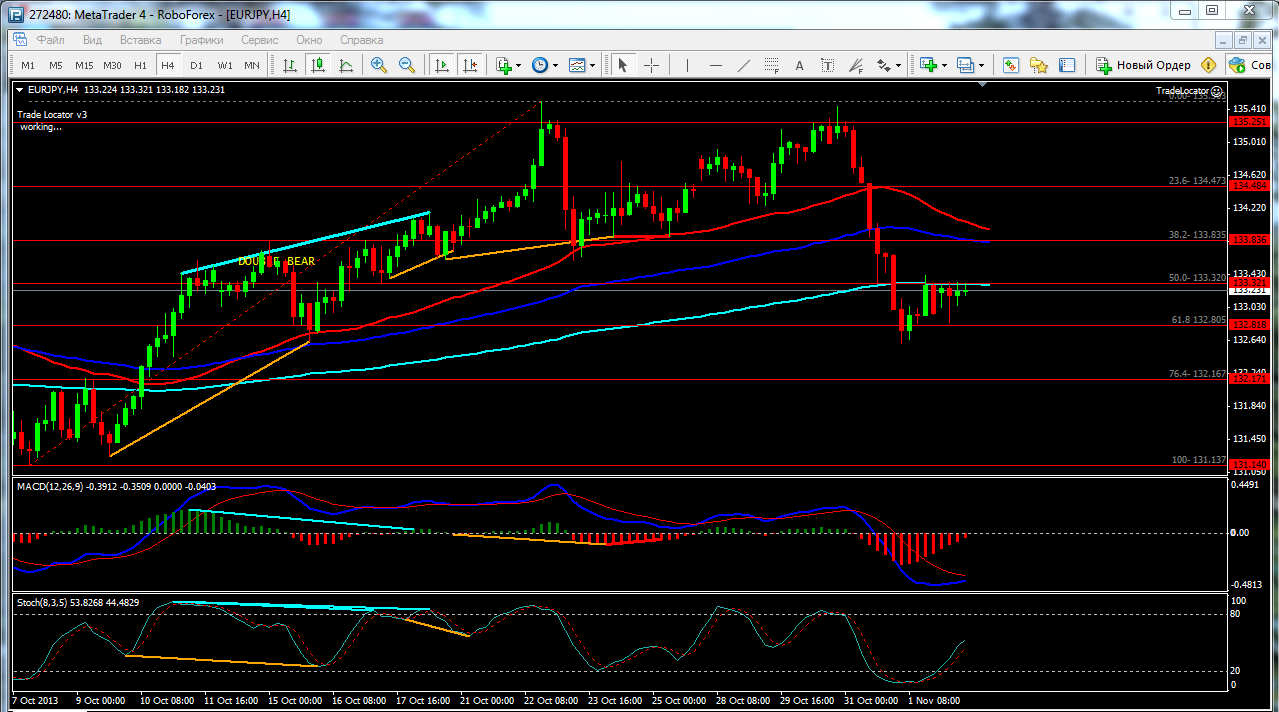Click the '22 Oct 08:00' time axis label
The width and height of the screenshot is (1279, 712).
pos(550,701)
